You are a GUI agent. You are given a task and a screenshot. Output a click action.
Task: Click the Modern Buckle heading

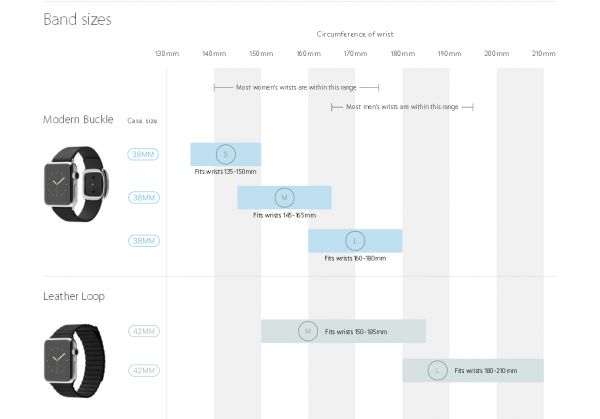coord(78,119)
